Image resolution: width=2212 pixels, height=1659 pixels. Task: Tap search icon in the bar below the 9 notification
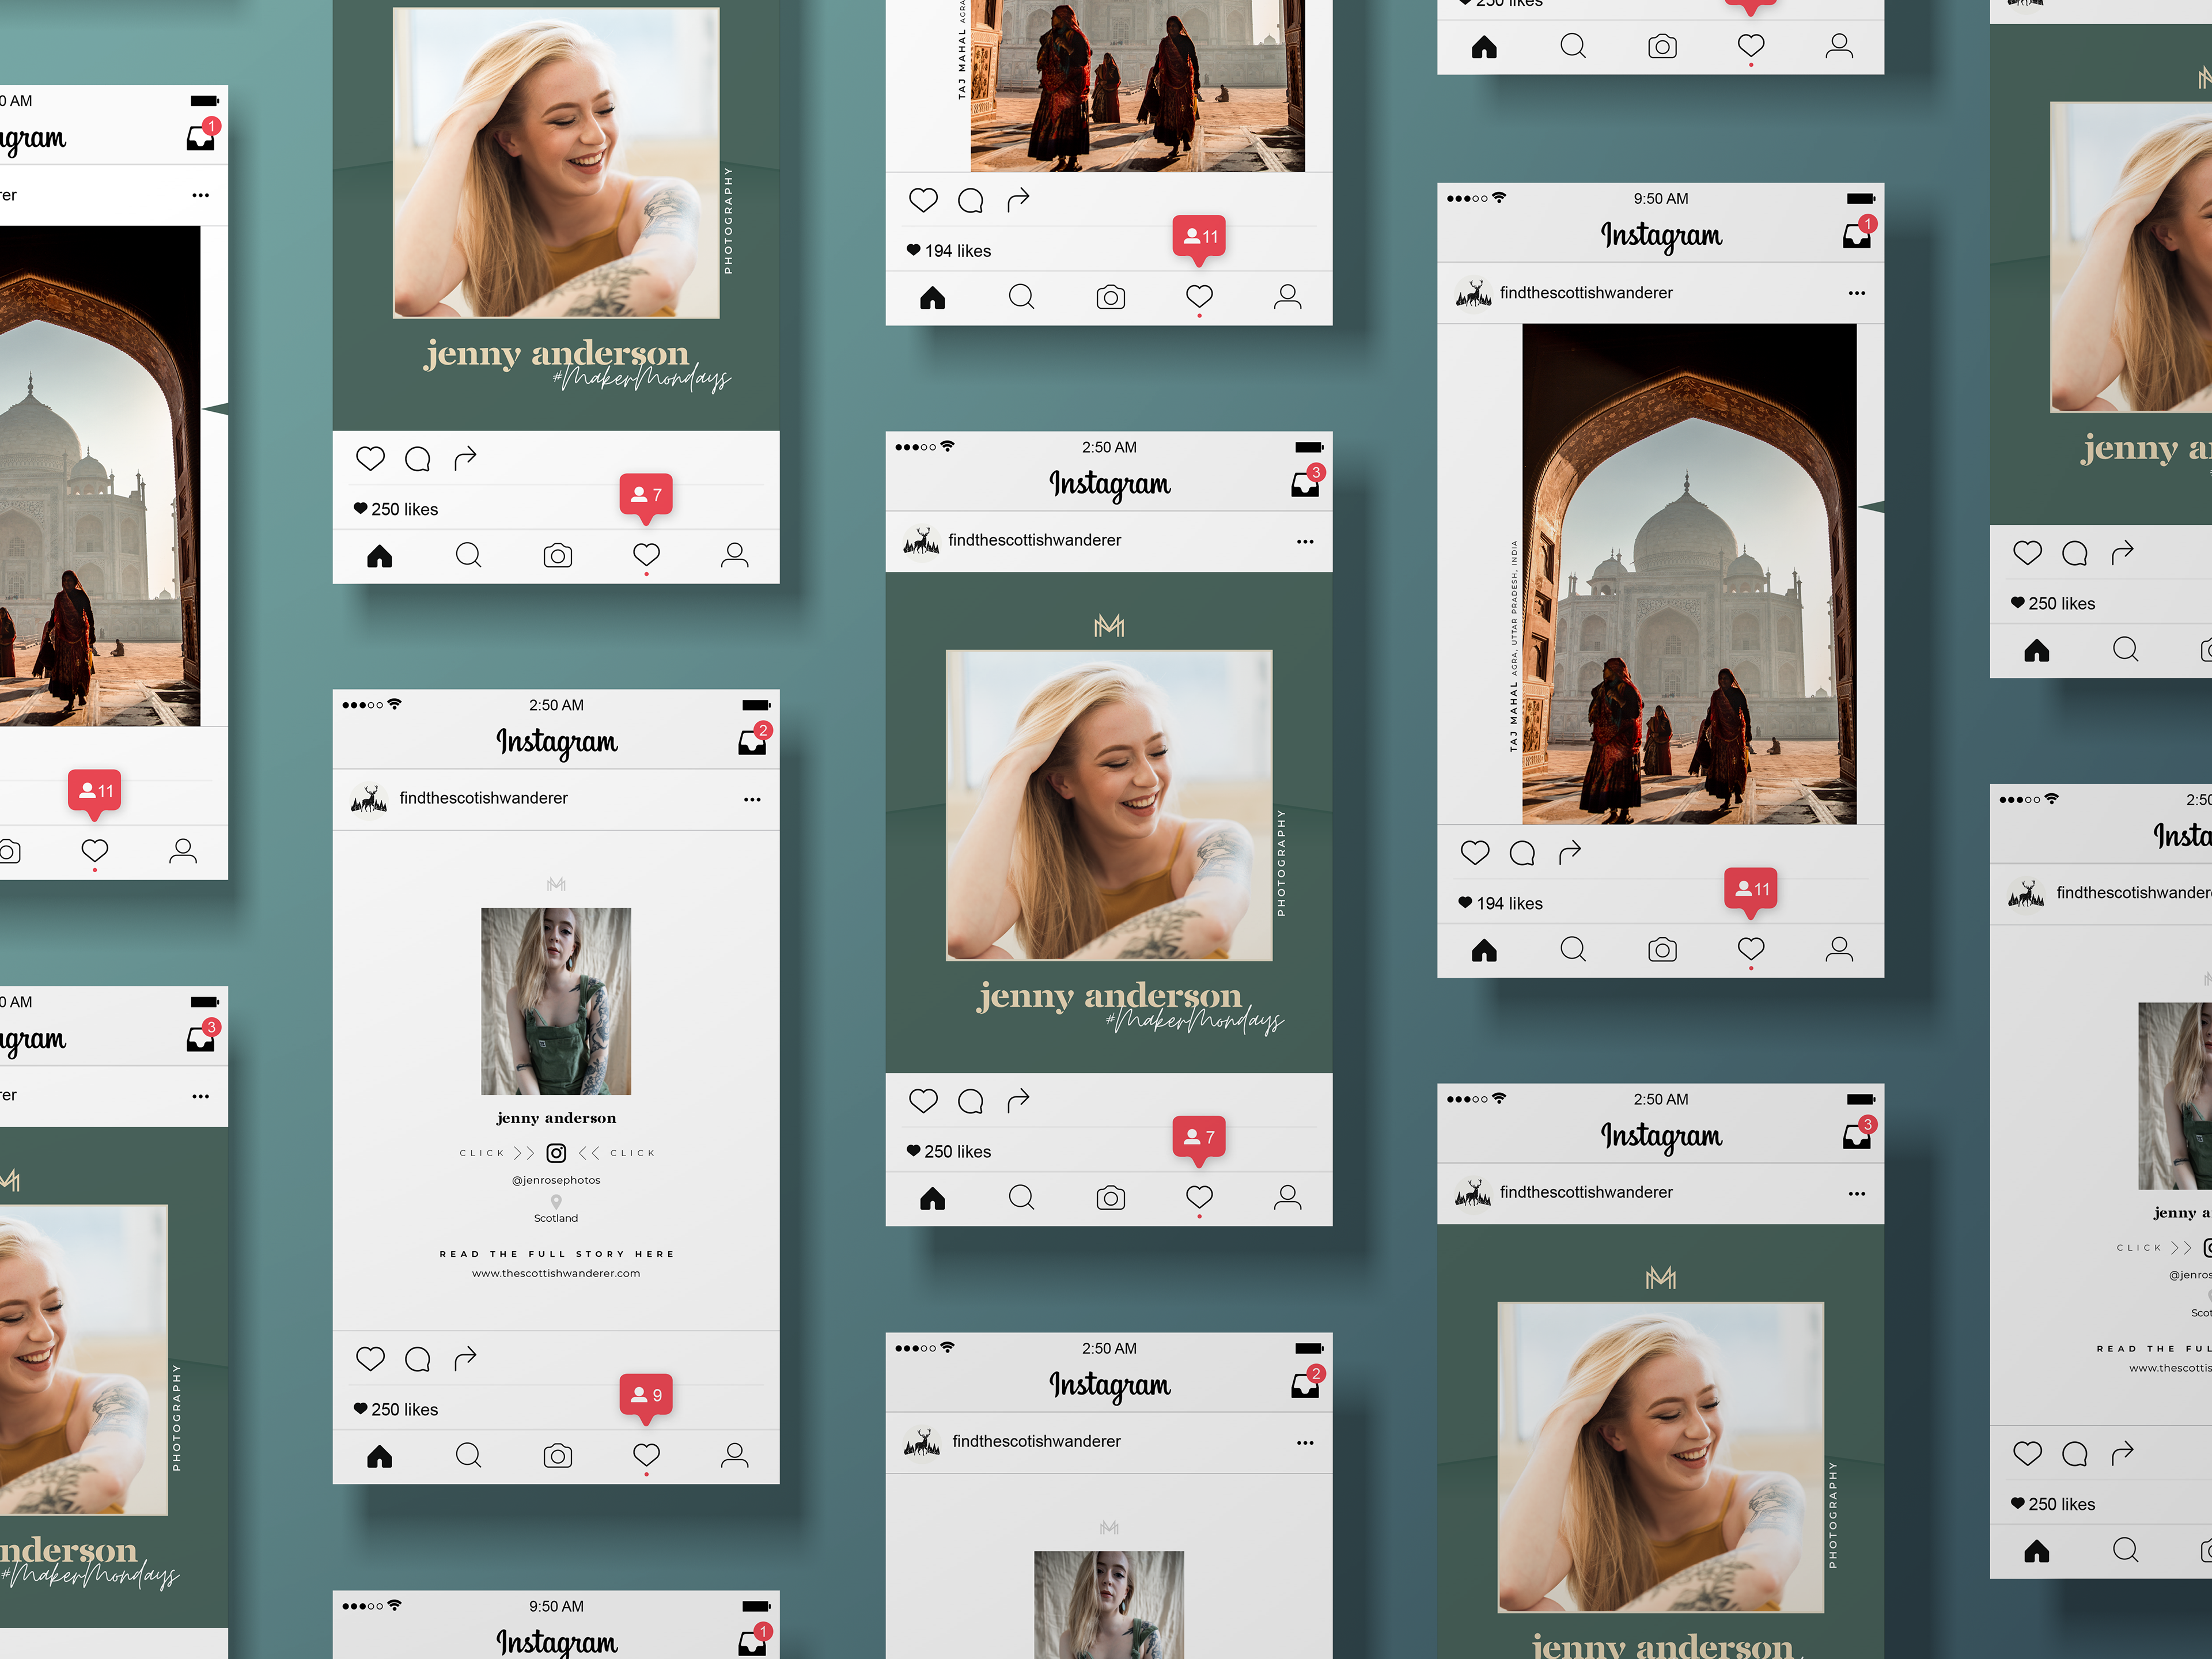468,1455
